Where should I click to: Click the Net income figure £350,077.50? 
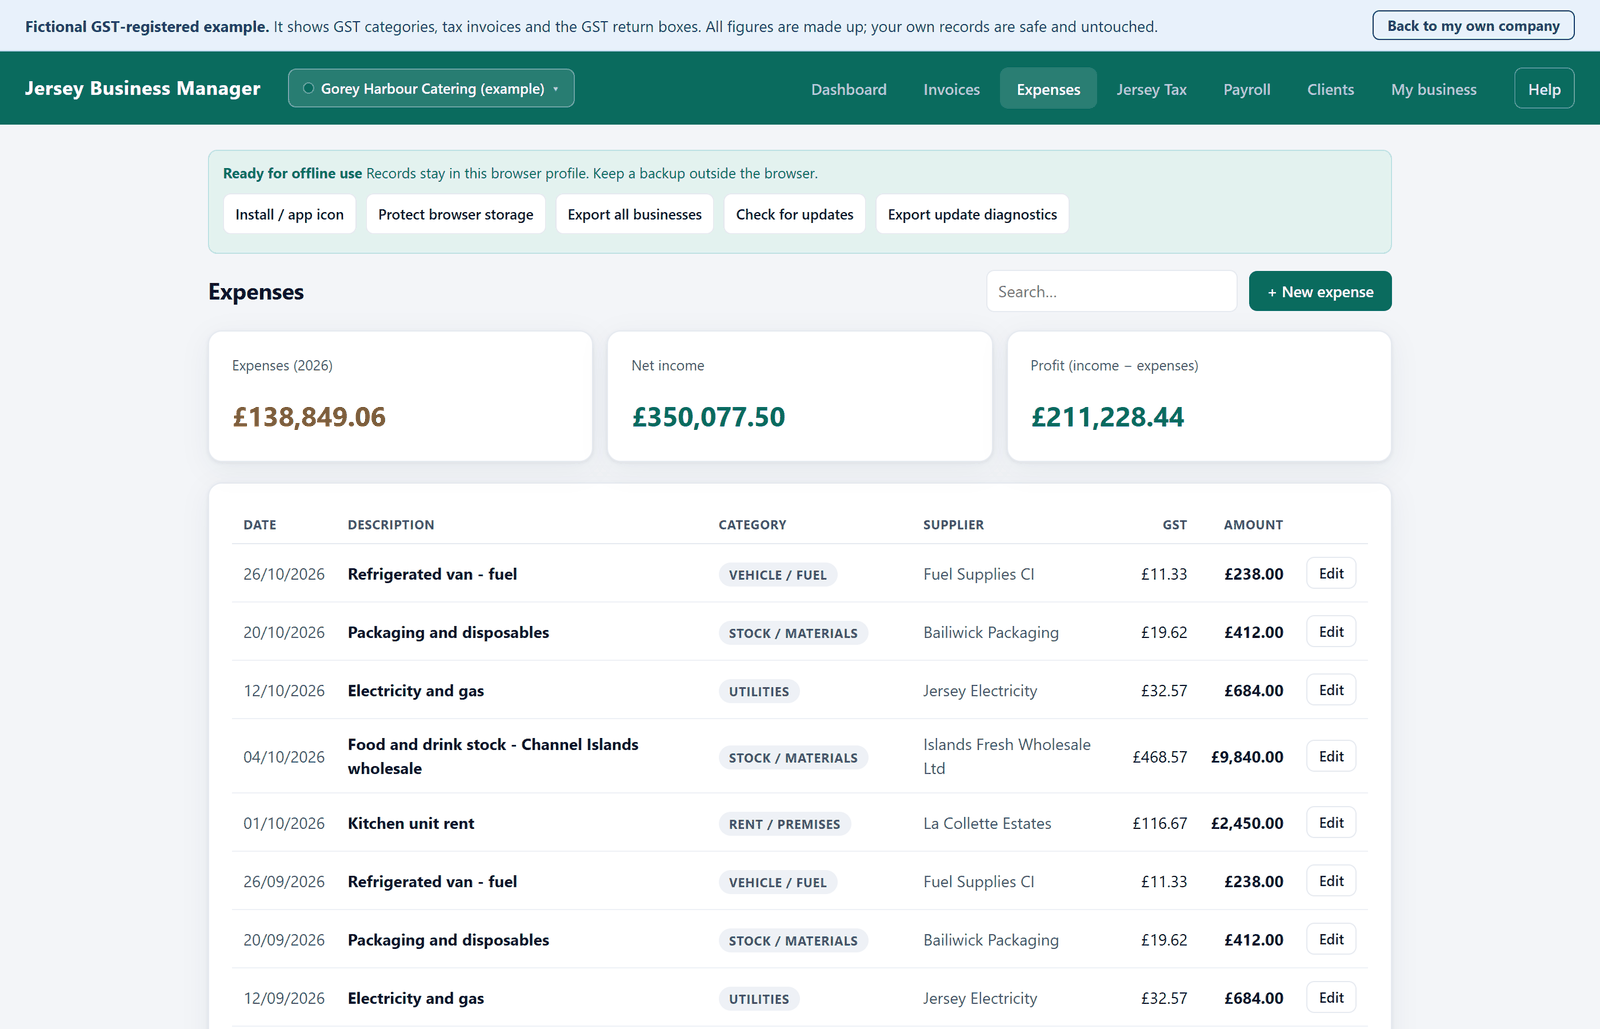(708, 417)
